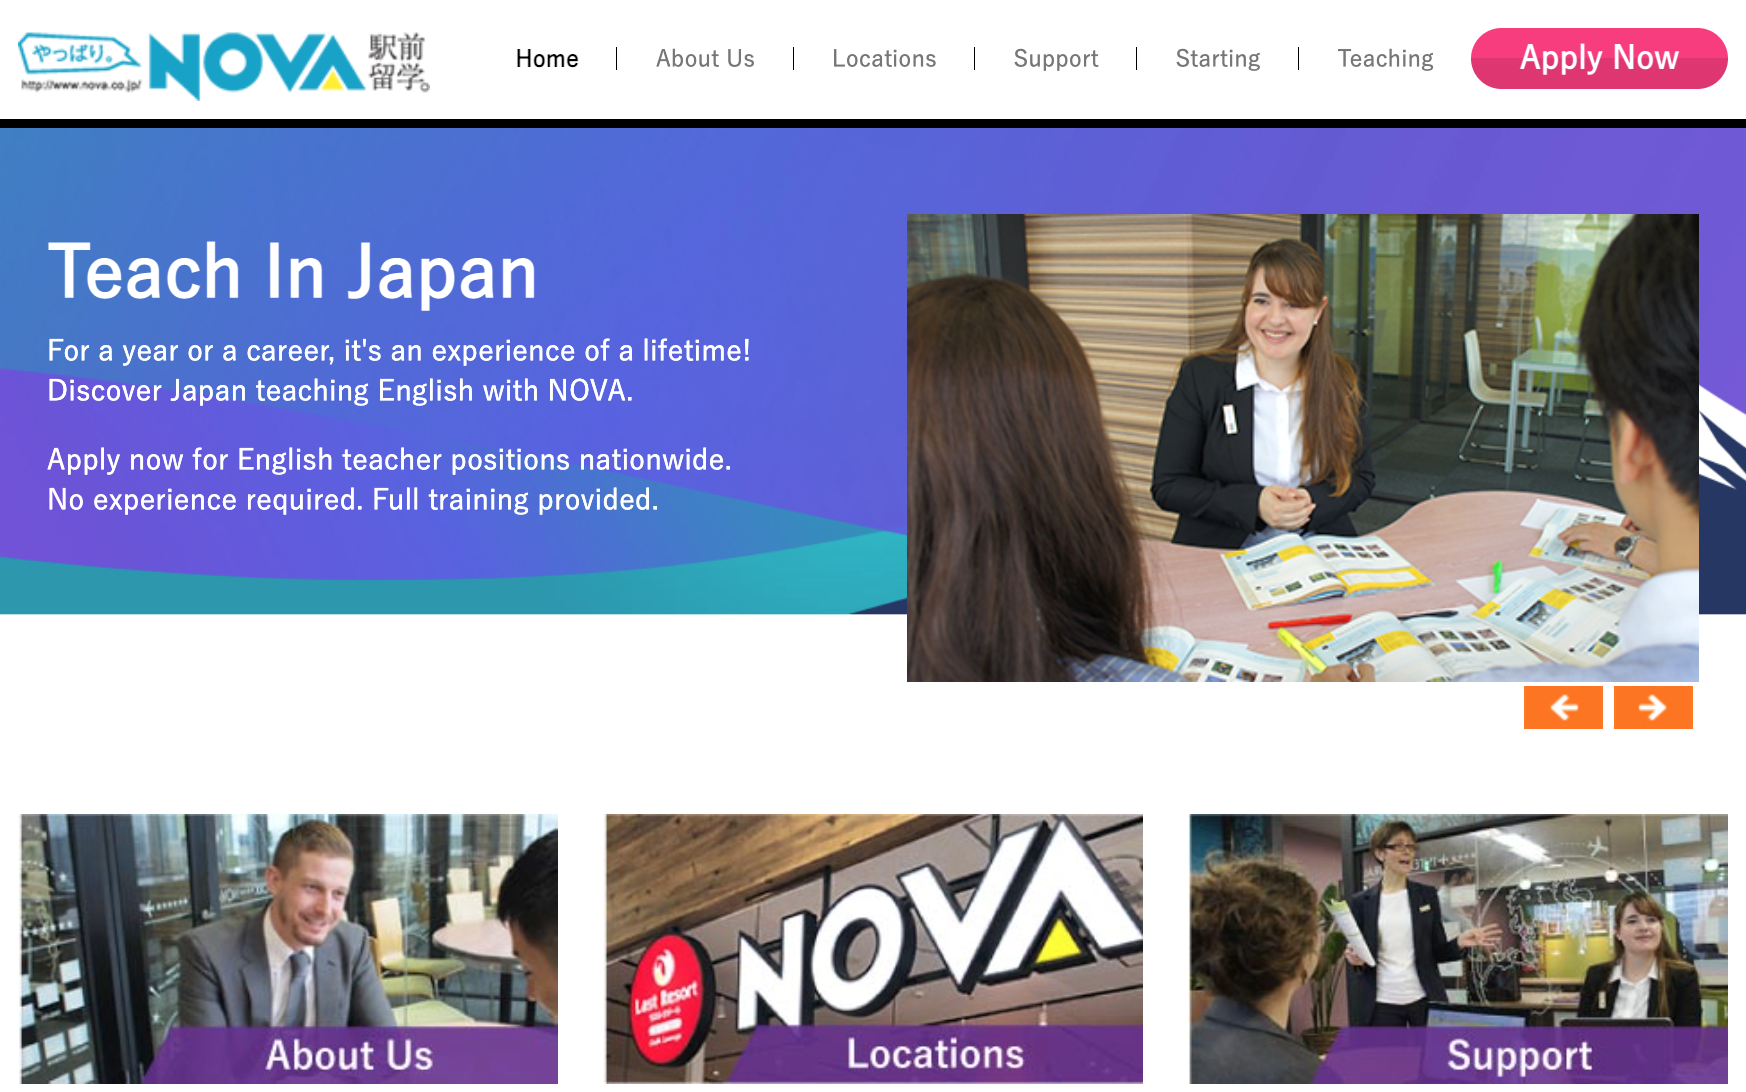
Task: Click the Teach In Japan heading
Action: [x=293, y=272]
